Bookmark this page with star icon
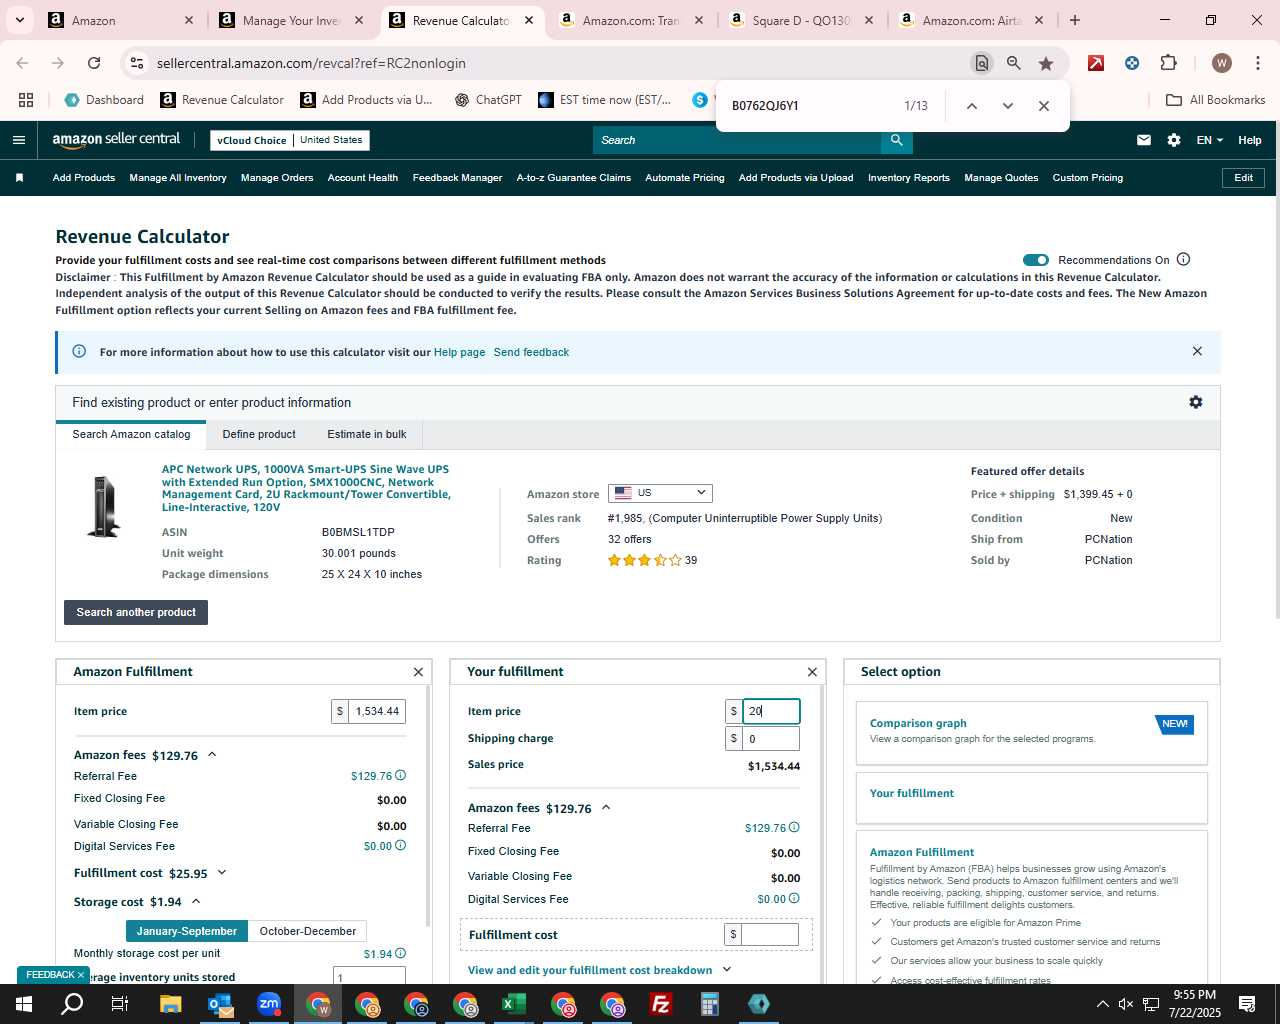 1045,63
